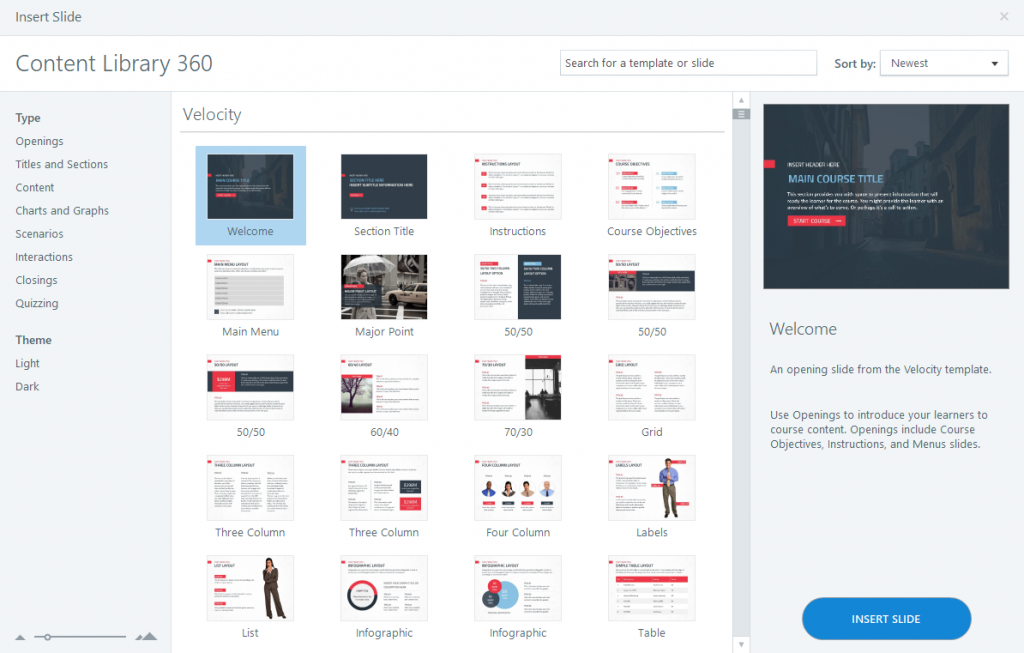
Task: Select the Labels slide thumbnail
Action: (x=652, y=488)
